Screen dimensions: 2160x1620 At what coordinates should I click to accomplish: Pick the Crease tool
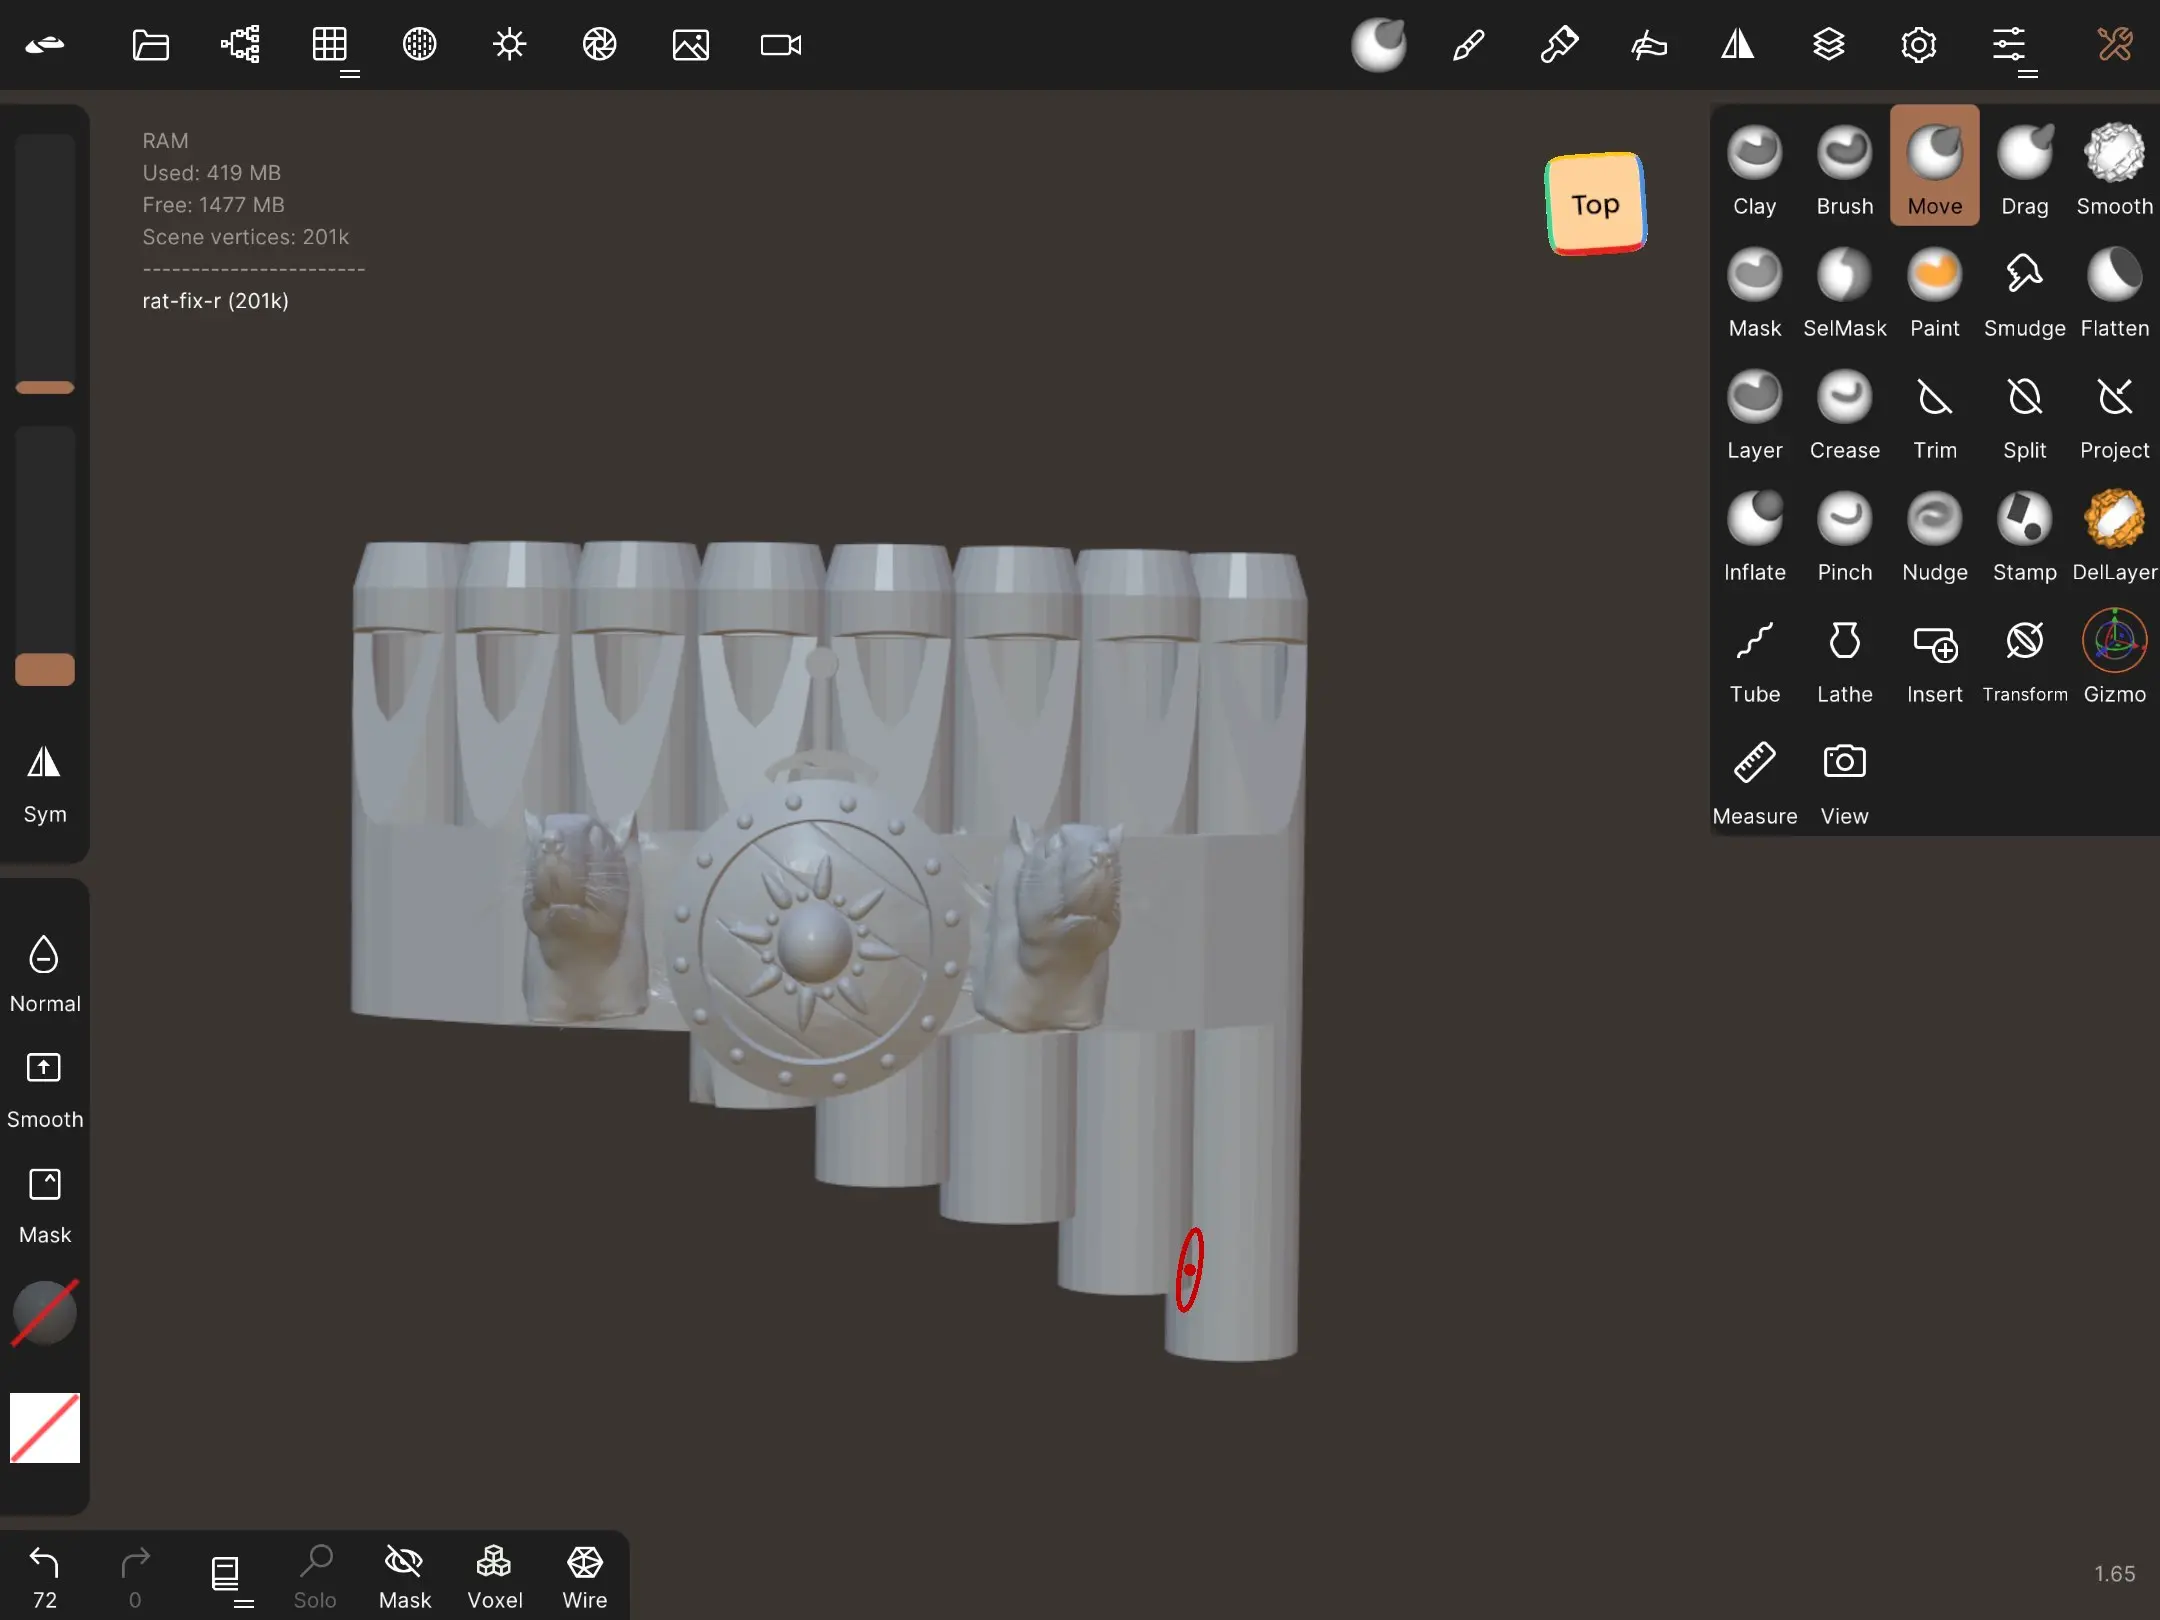(1844, 413)
